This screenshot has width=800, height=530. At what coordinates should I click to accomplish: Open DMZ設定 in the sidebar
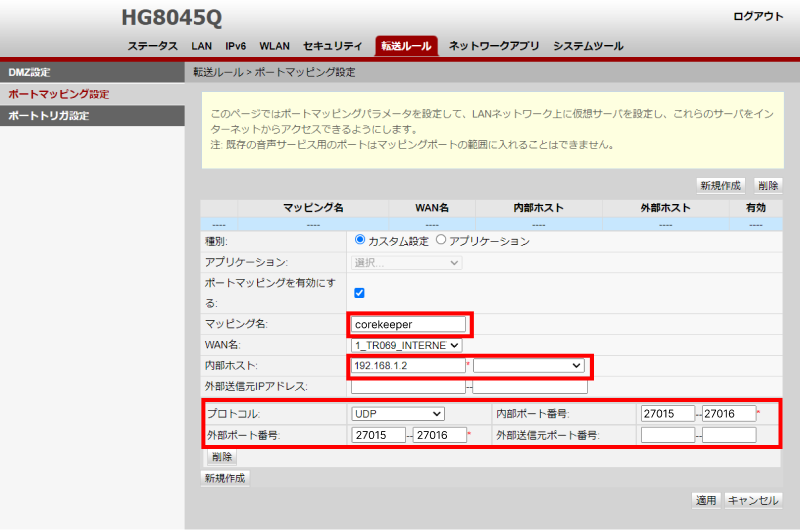(30, 72)
